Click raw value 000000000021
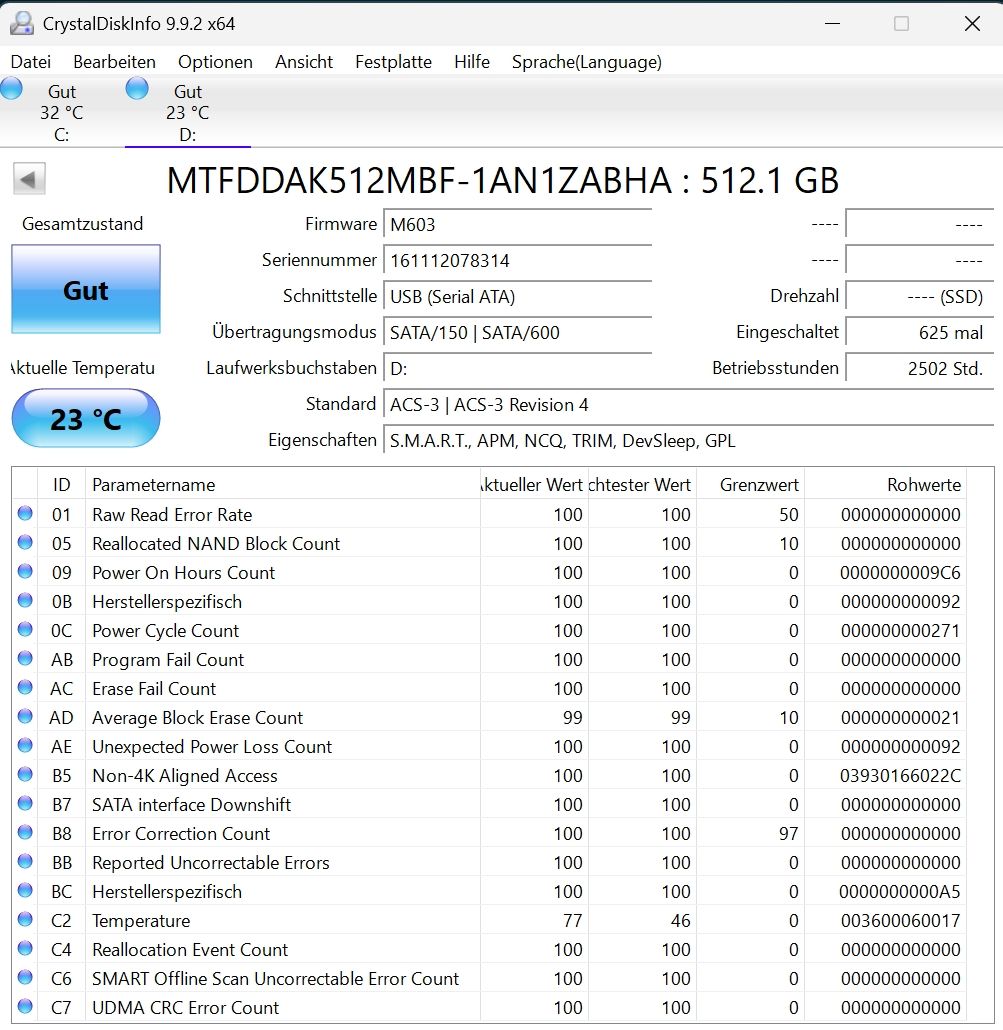This screenshot has height=1030, width=1003. 901,718
